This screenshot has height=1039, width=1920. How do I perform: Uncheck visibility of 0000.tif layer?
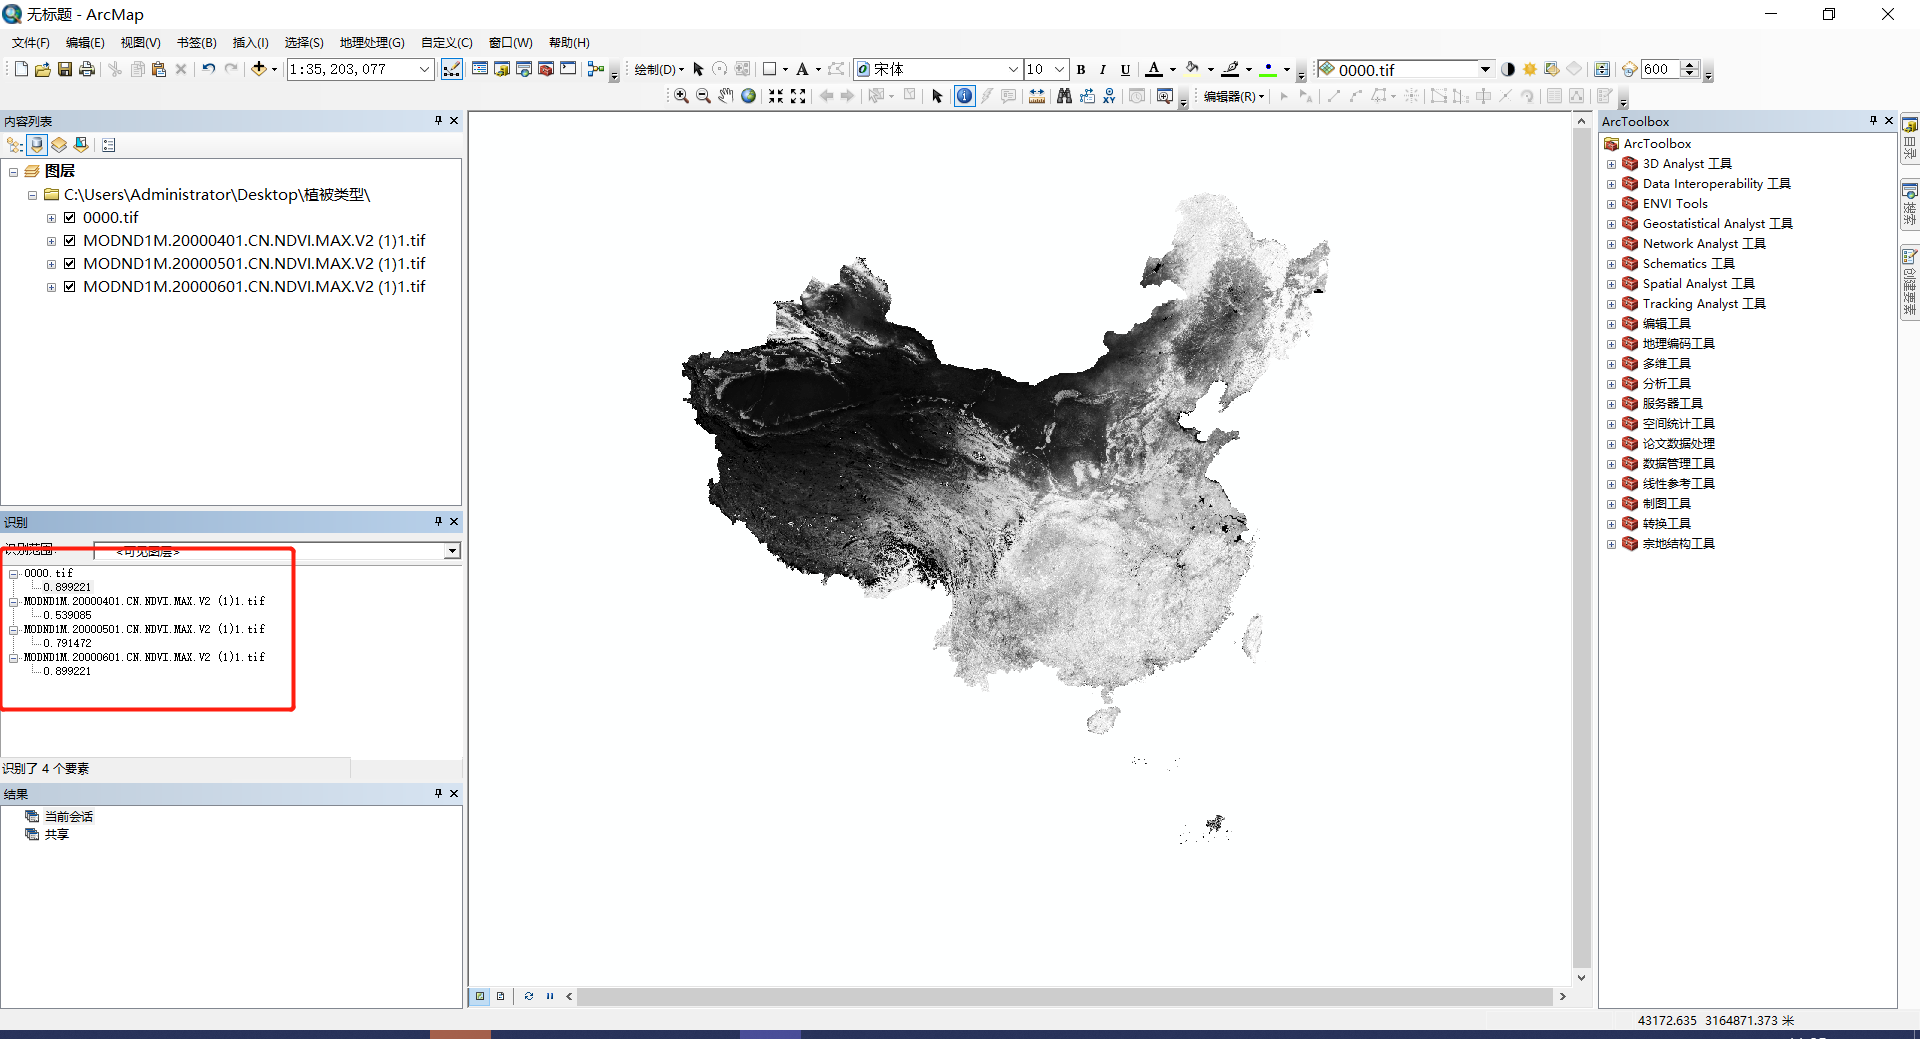(x=71, y=217)
